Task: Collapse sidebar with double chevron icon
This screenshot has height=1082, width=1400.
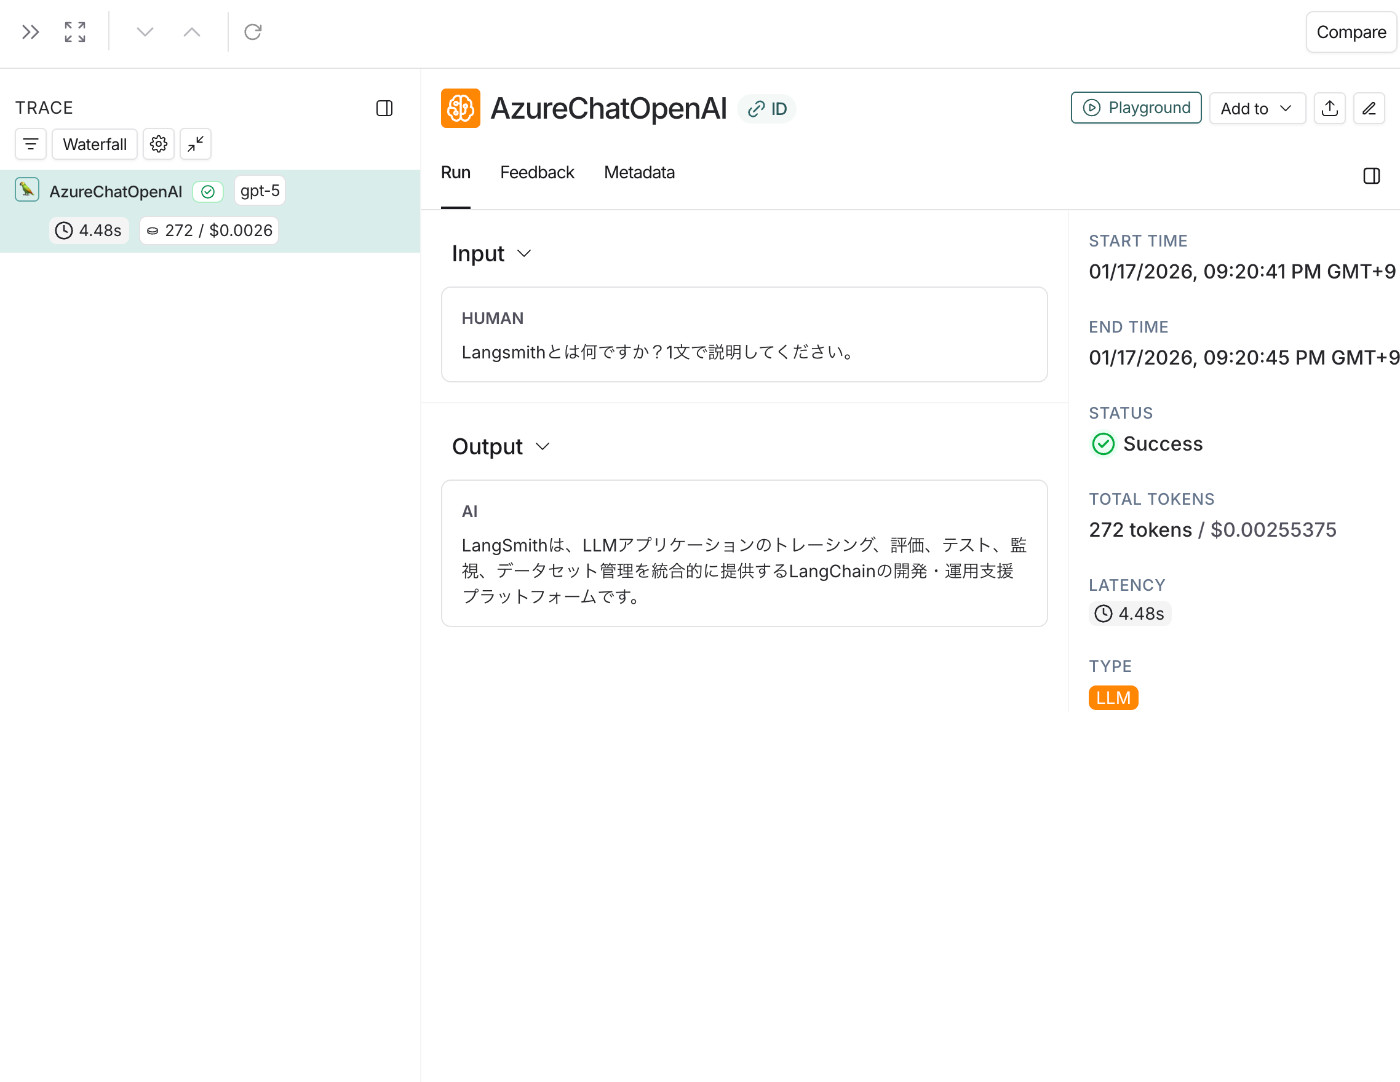Action: [x=31, y=32]
